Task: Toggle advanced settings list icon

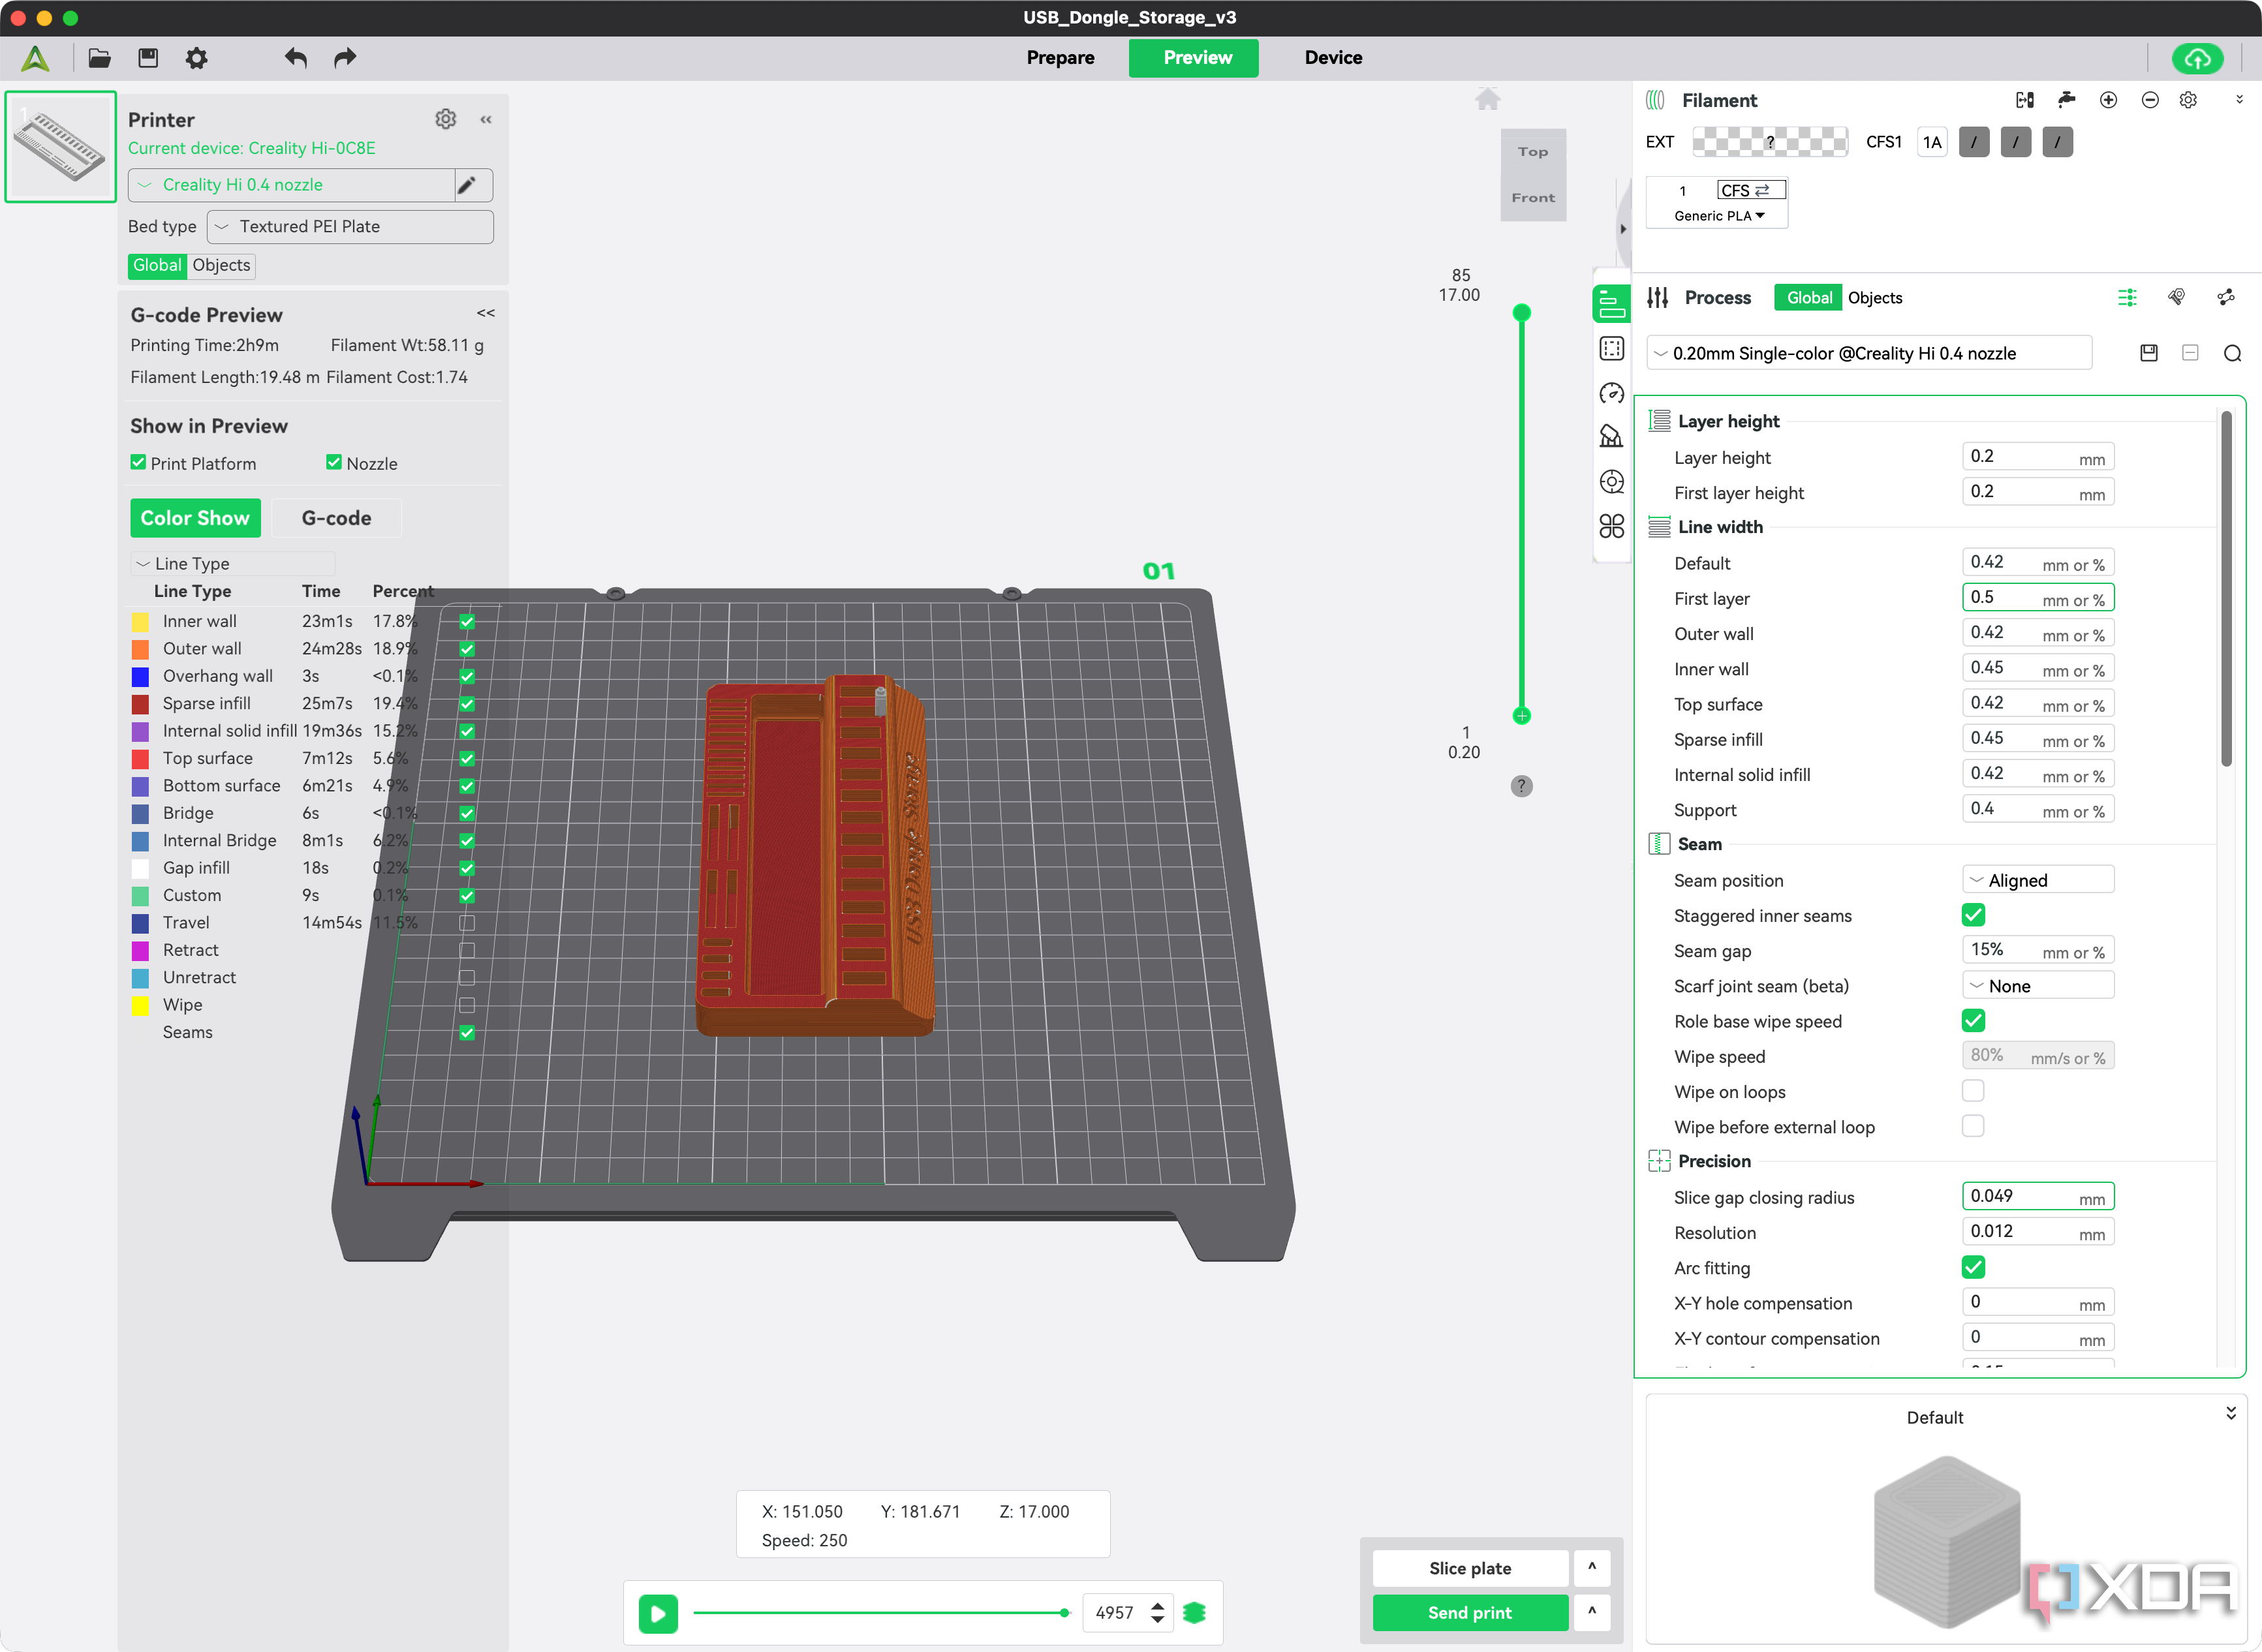Action: point(2127,298)
